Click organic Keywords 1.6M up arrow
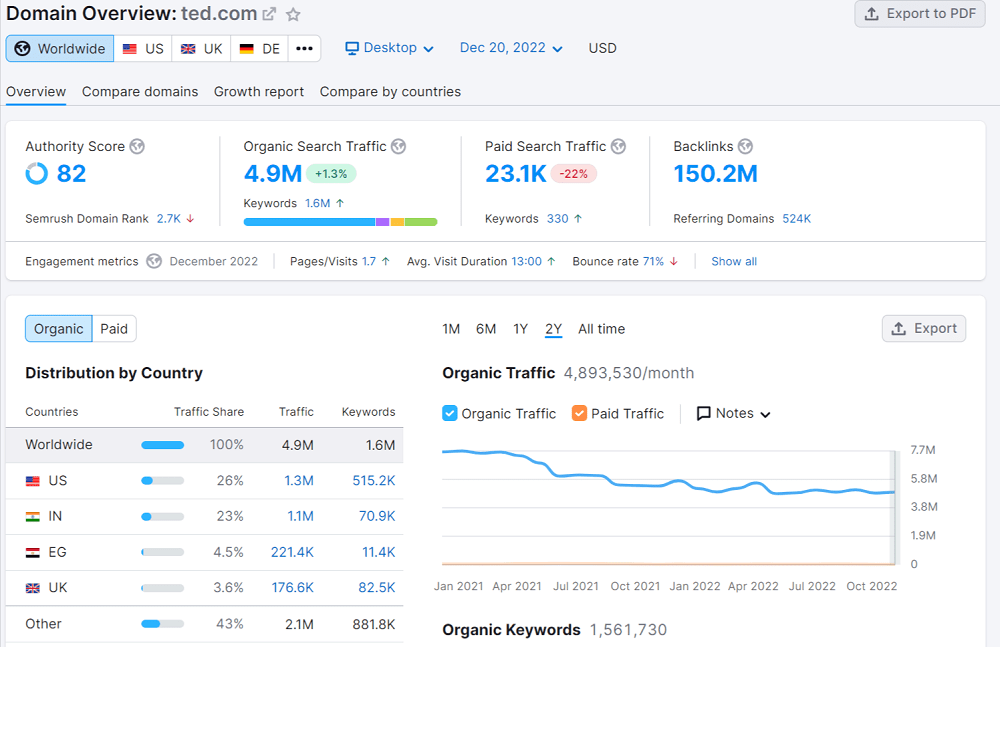The height and width of the screenshot is (750, 1000). 340,203
